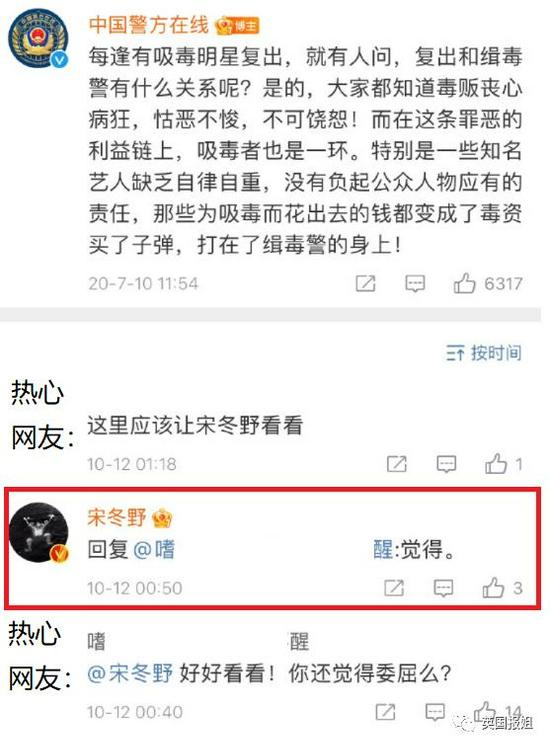The image size is (550, 748).
Task: Sort comments with 按时间 option
Action: (x=484, y=353)
